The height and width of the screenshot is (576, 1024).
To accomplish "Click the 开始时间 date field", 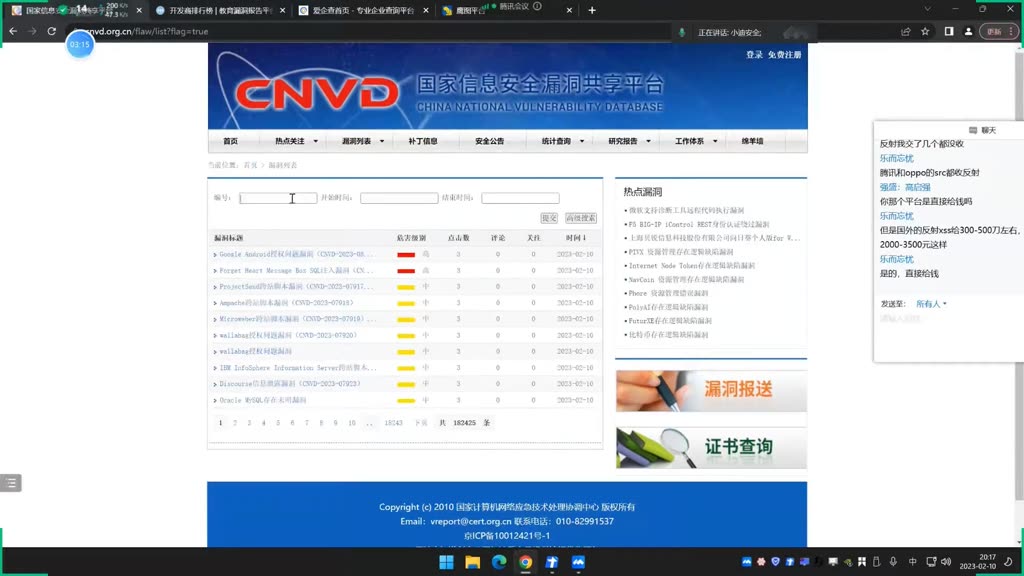I will 399,198.
